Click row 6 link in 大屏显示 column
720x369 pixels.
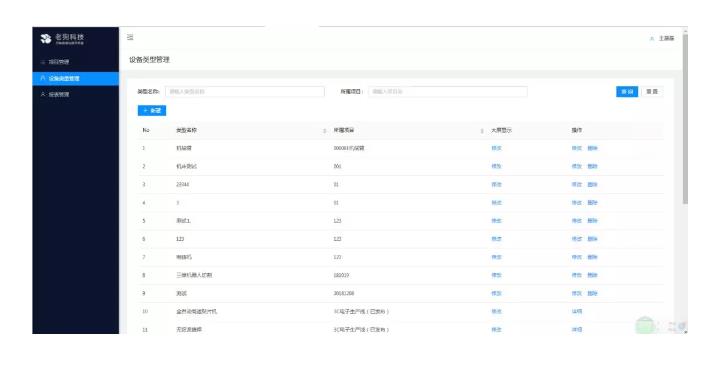click(496, 239)
